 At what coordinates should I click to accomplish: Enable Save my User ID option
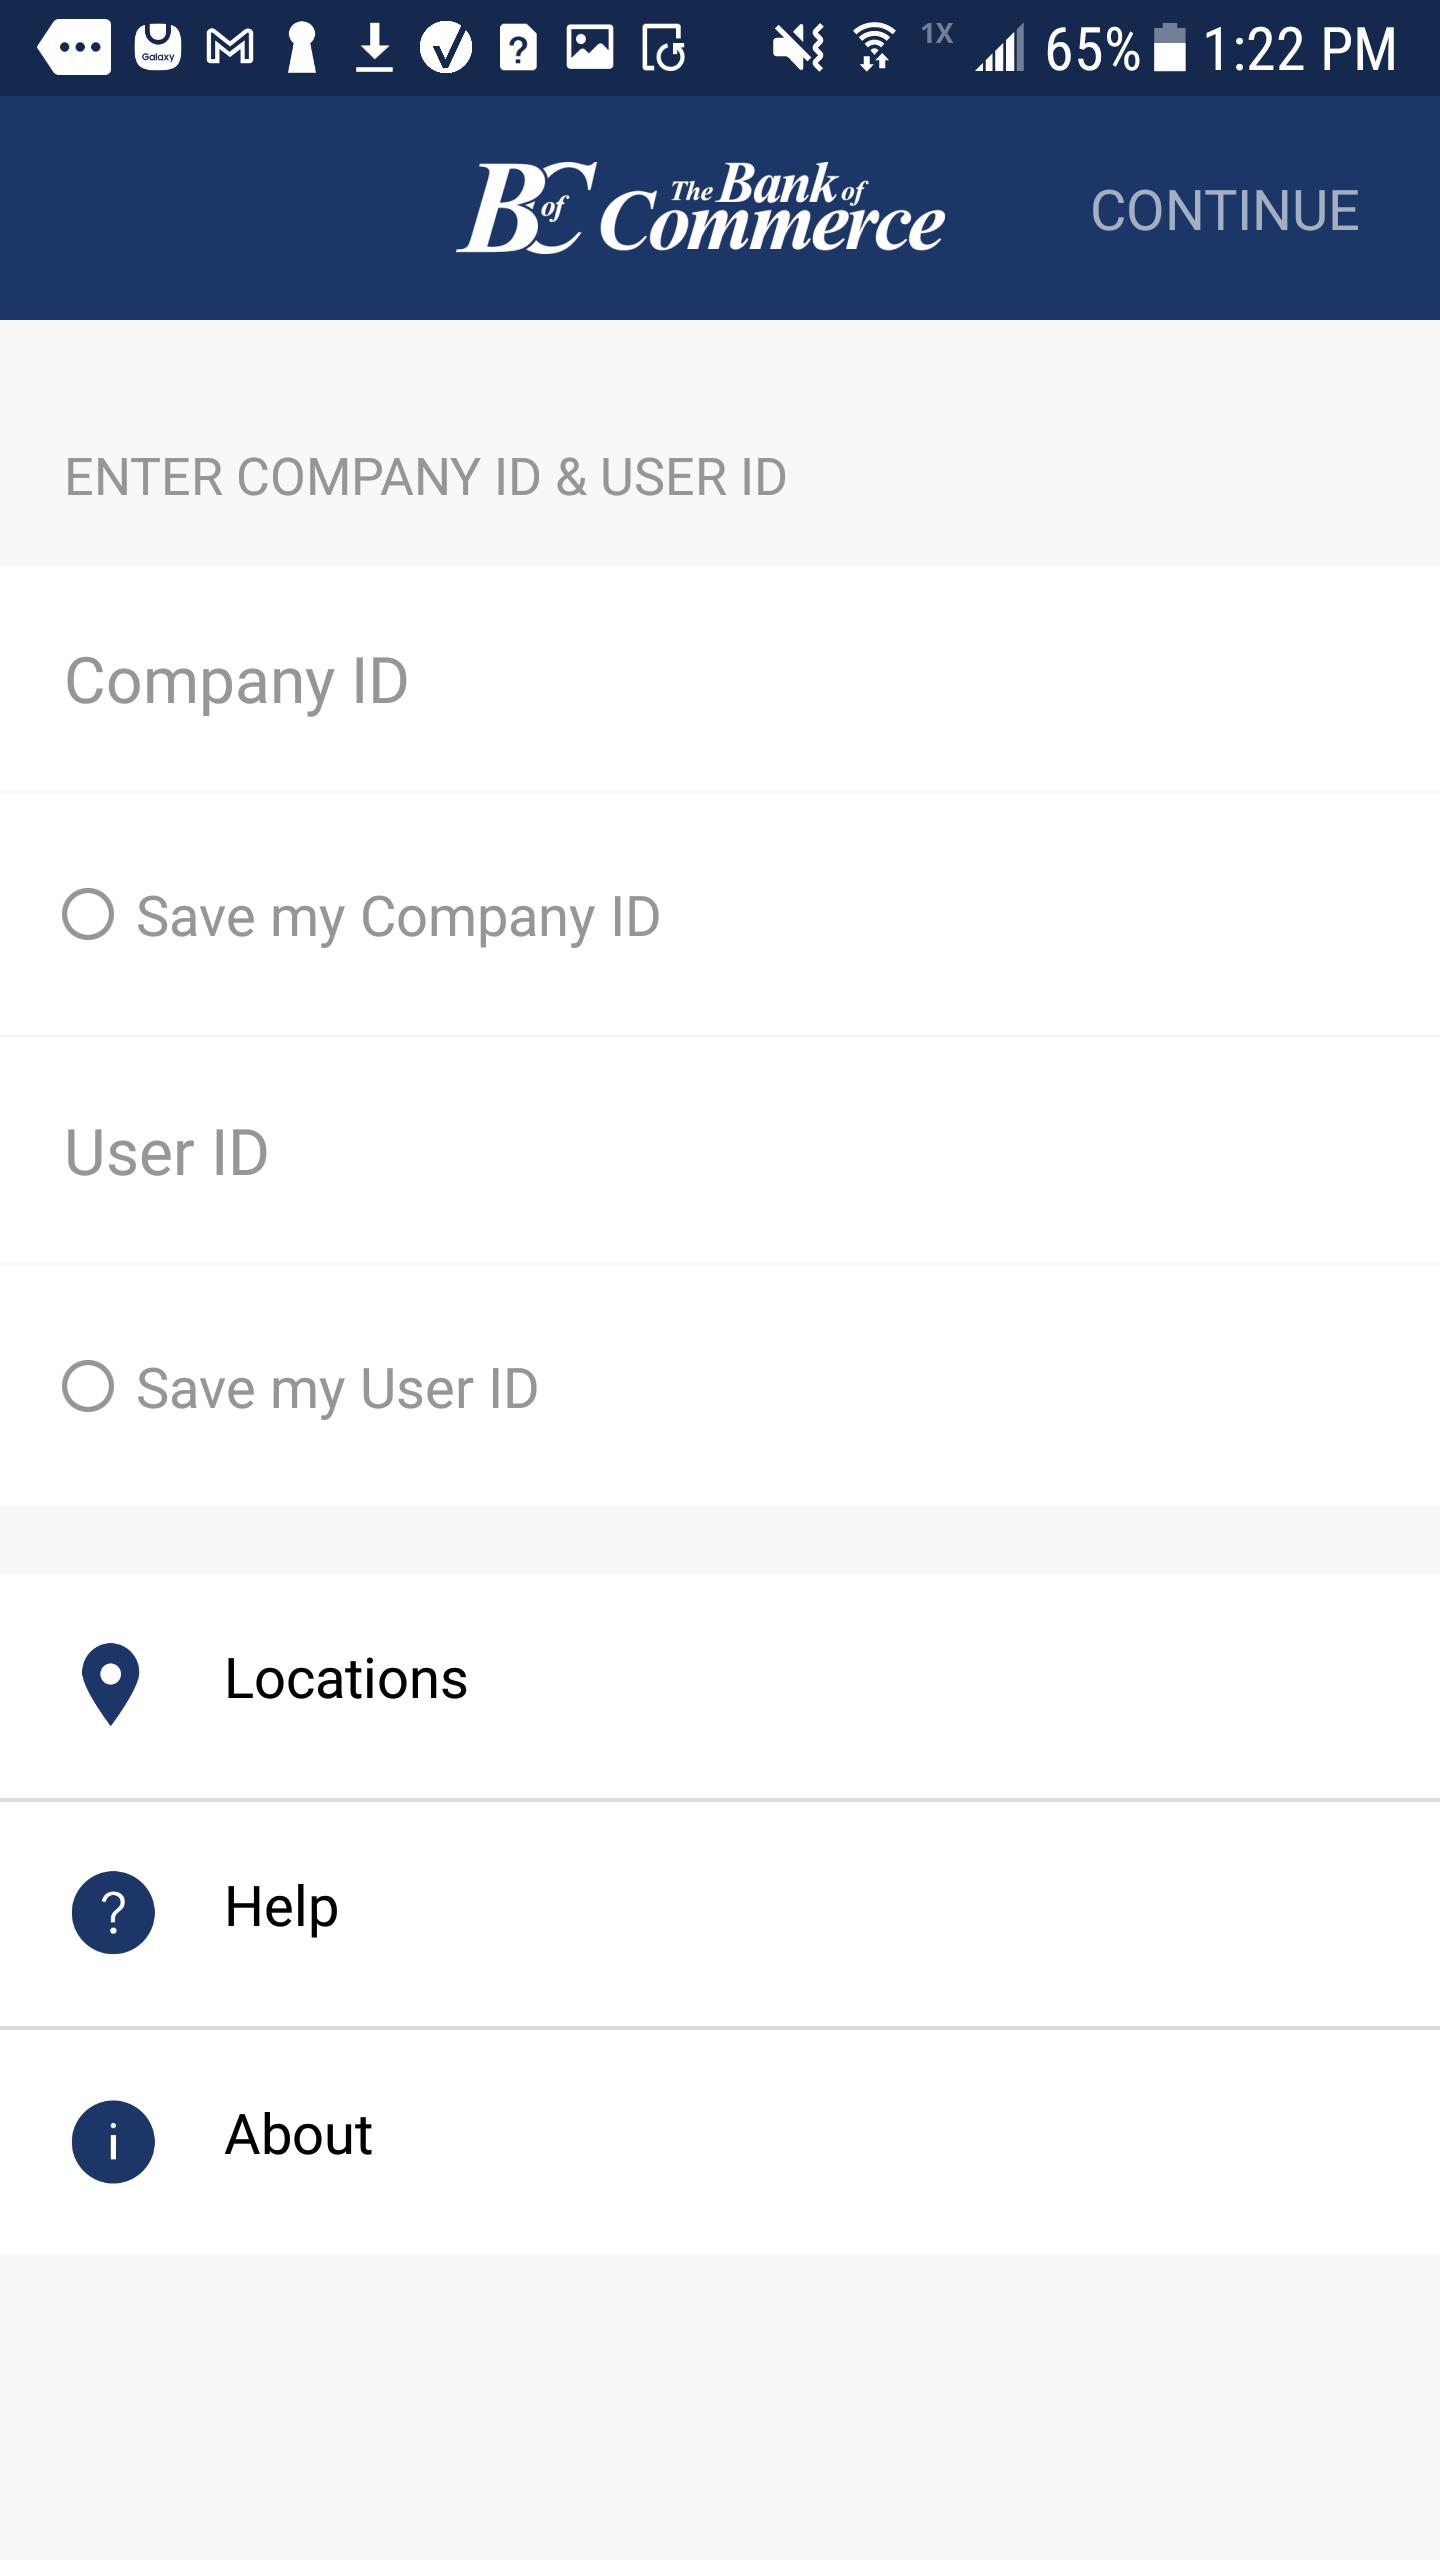[88, 1387]
